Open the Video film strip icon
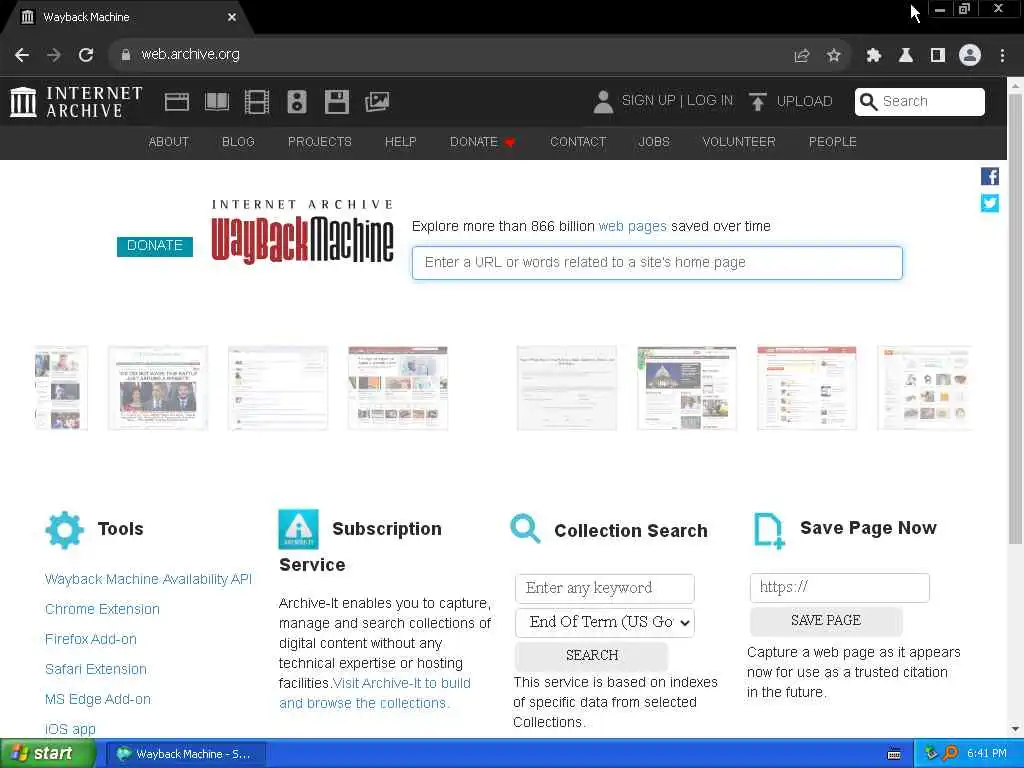 [x=257, y=102]
